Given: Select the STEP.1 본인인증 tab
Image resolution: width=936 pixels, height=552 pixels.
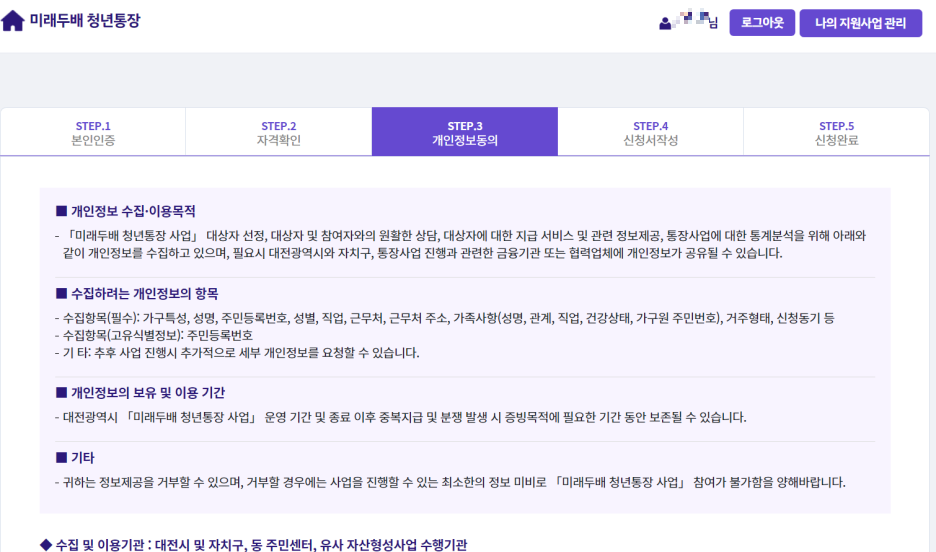Looking at the screenshot, I should pyautogui.click(x=93, y=132).
